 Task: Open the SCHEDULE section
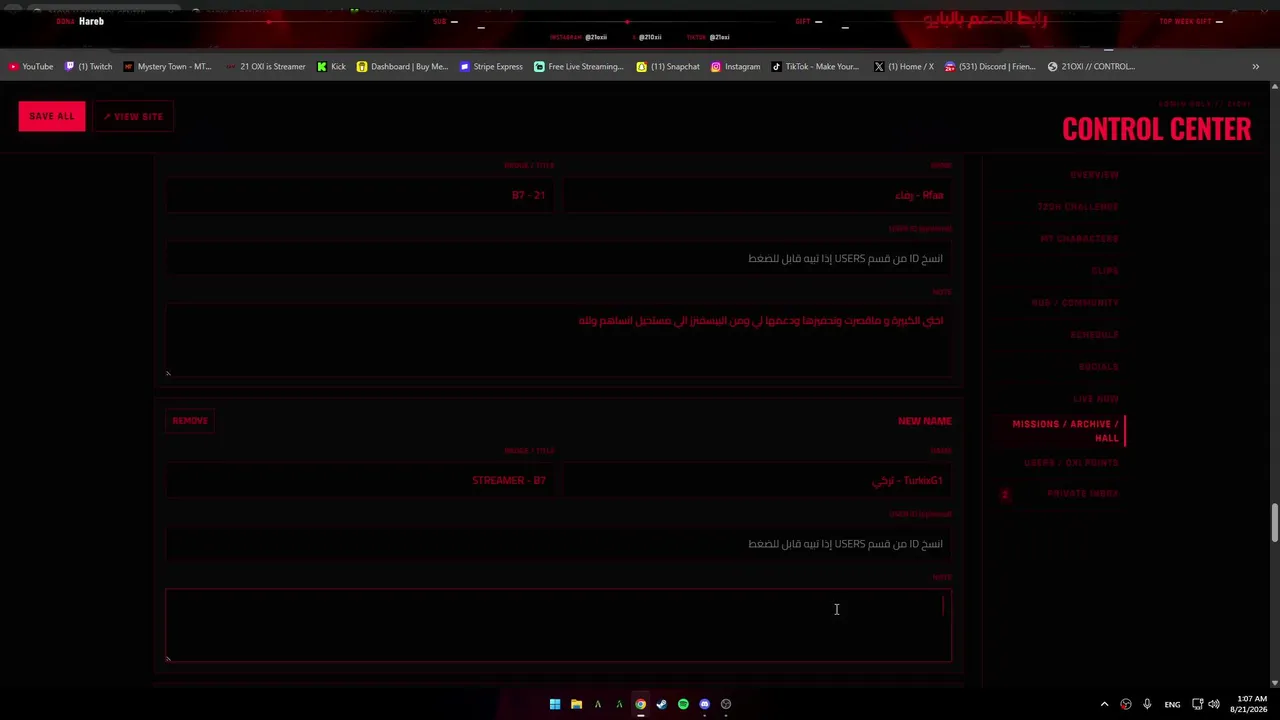pos(1094,335)
